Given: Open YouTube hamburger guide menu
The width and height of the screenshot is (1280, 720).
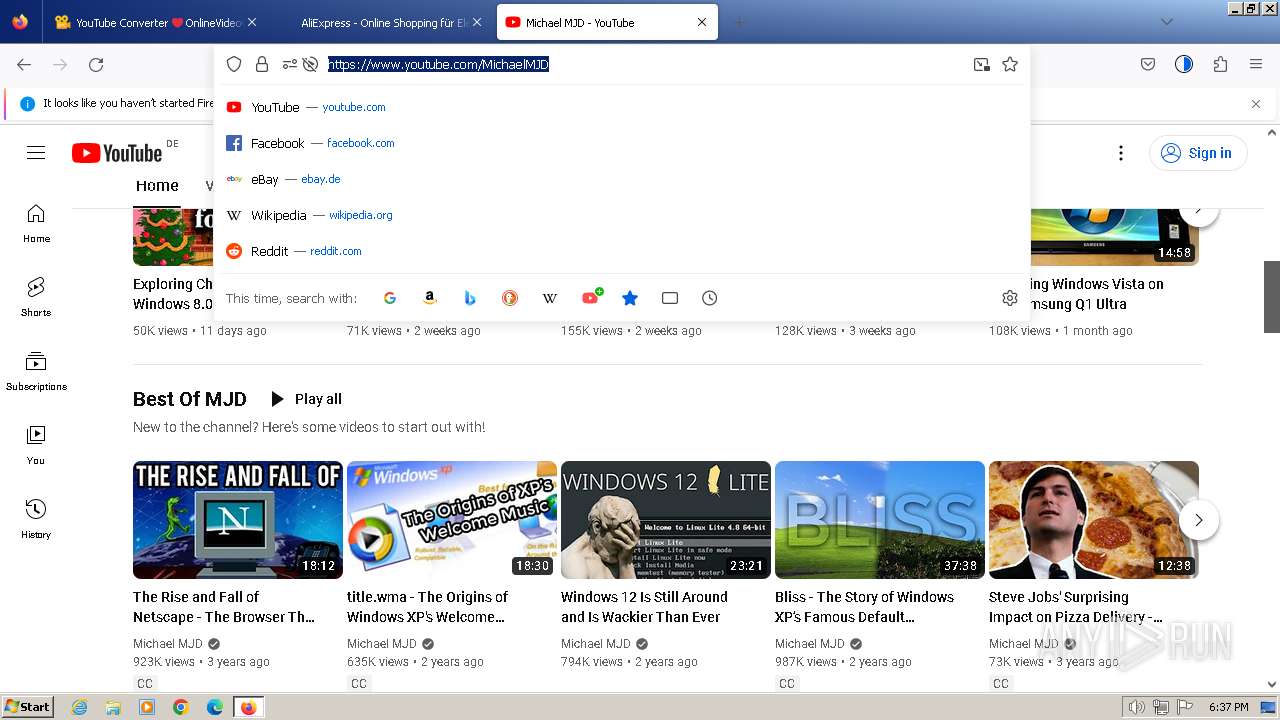Looking at the screenshot, I should (36, 152).
